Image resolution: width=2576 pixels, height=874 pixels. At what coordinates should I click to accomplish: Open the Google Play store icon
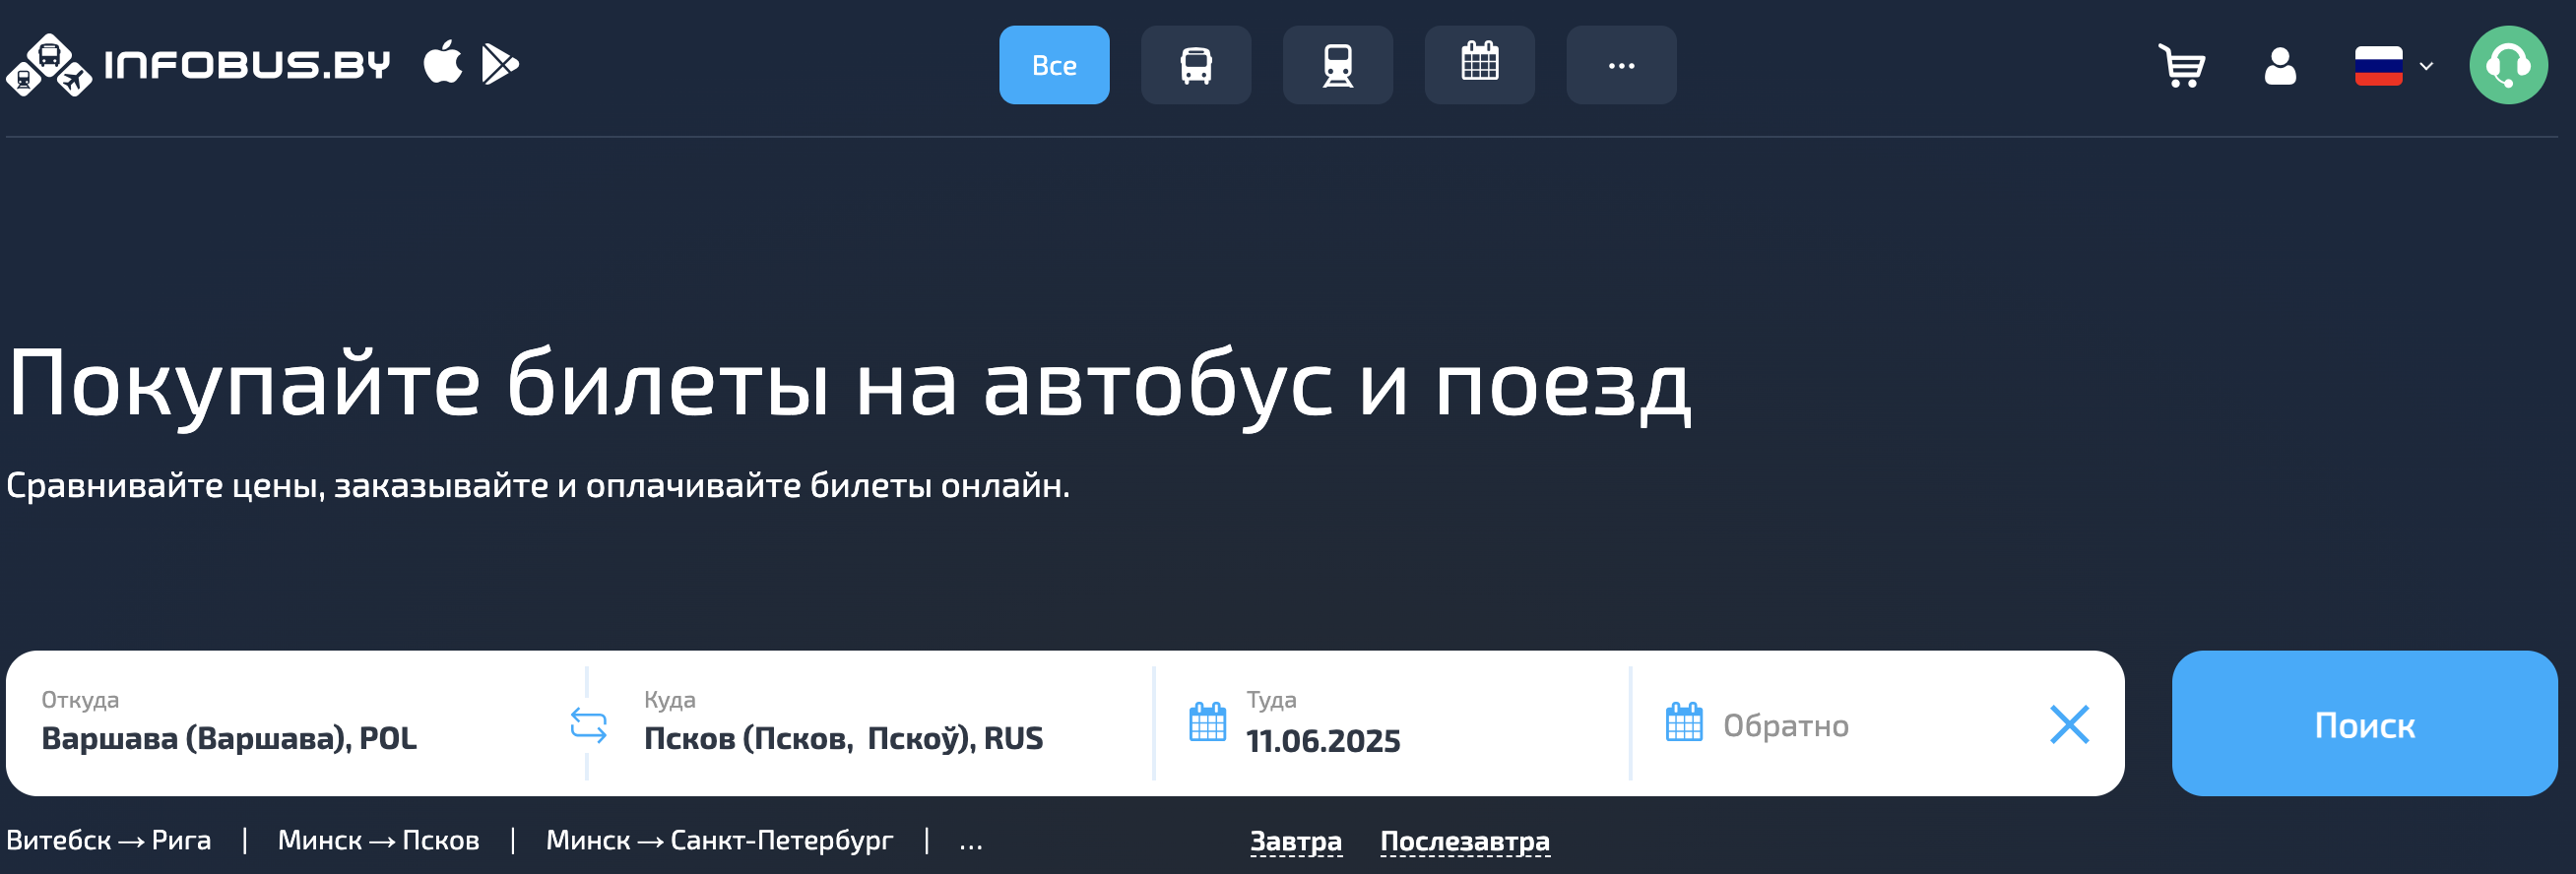click(500, 64)
